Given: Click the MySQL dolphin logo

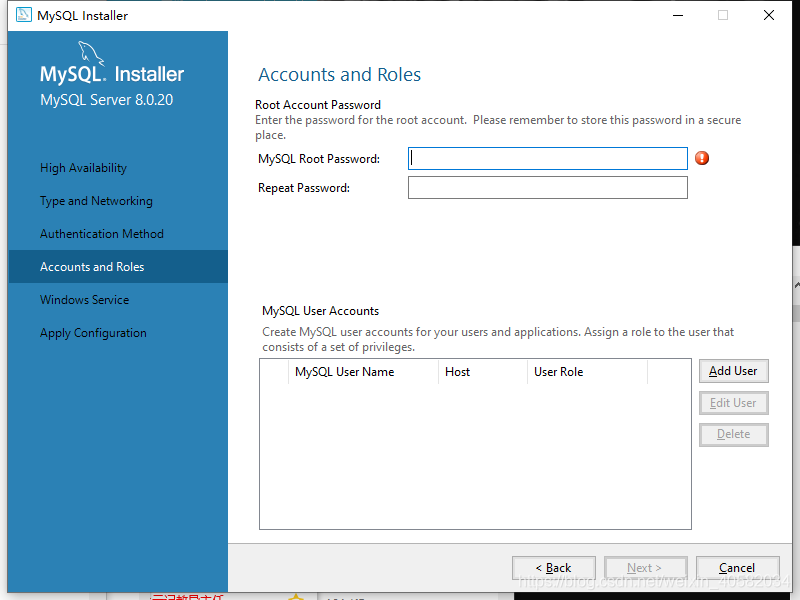Looking at the screenshot, I should [x=91, y=53].
